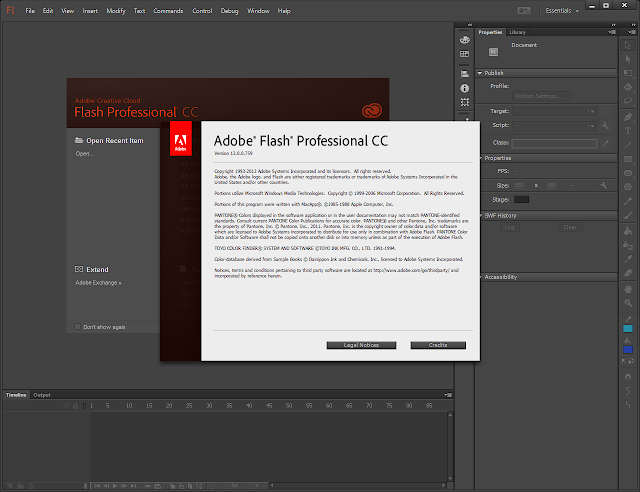
Task: Select the Text tool in tools panel
Action: pyautogui.click(x=628, y=131)
